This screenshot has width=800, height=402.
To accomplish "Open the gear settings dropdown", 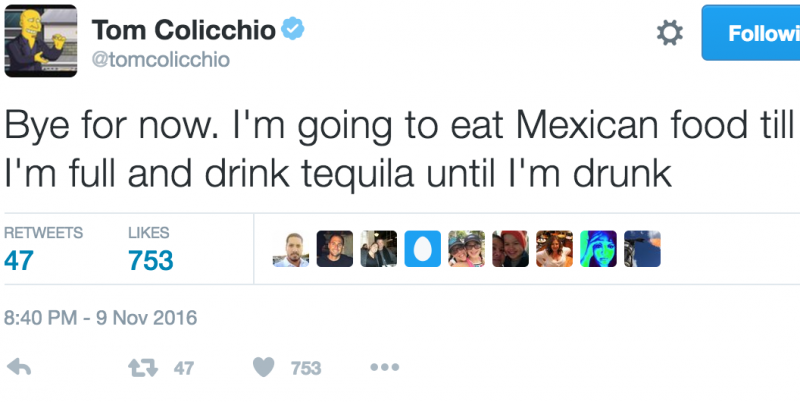I will pyautogui.click(x=669, y=33).
